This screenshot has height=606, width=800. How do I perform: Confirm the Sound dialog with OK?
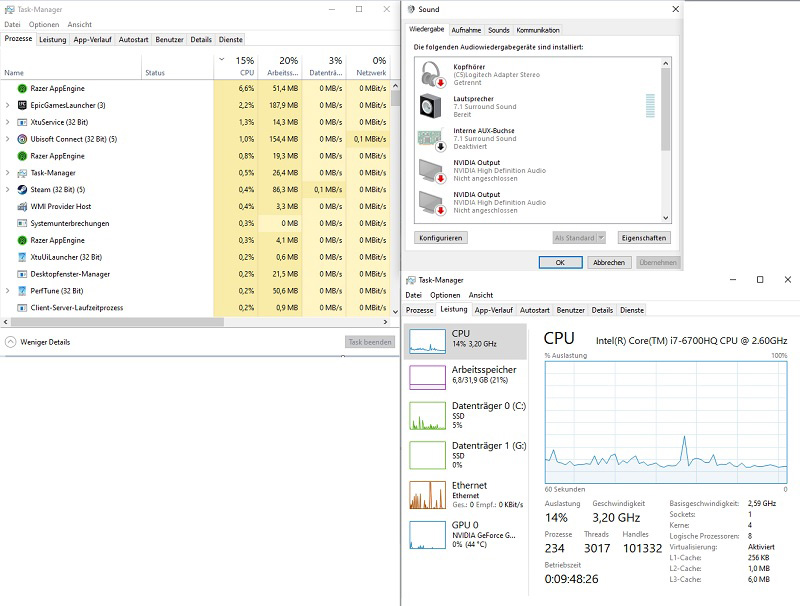click(560, 262)
